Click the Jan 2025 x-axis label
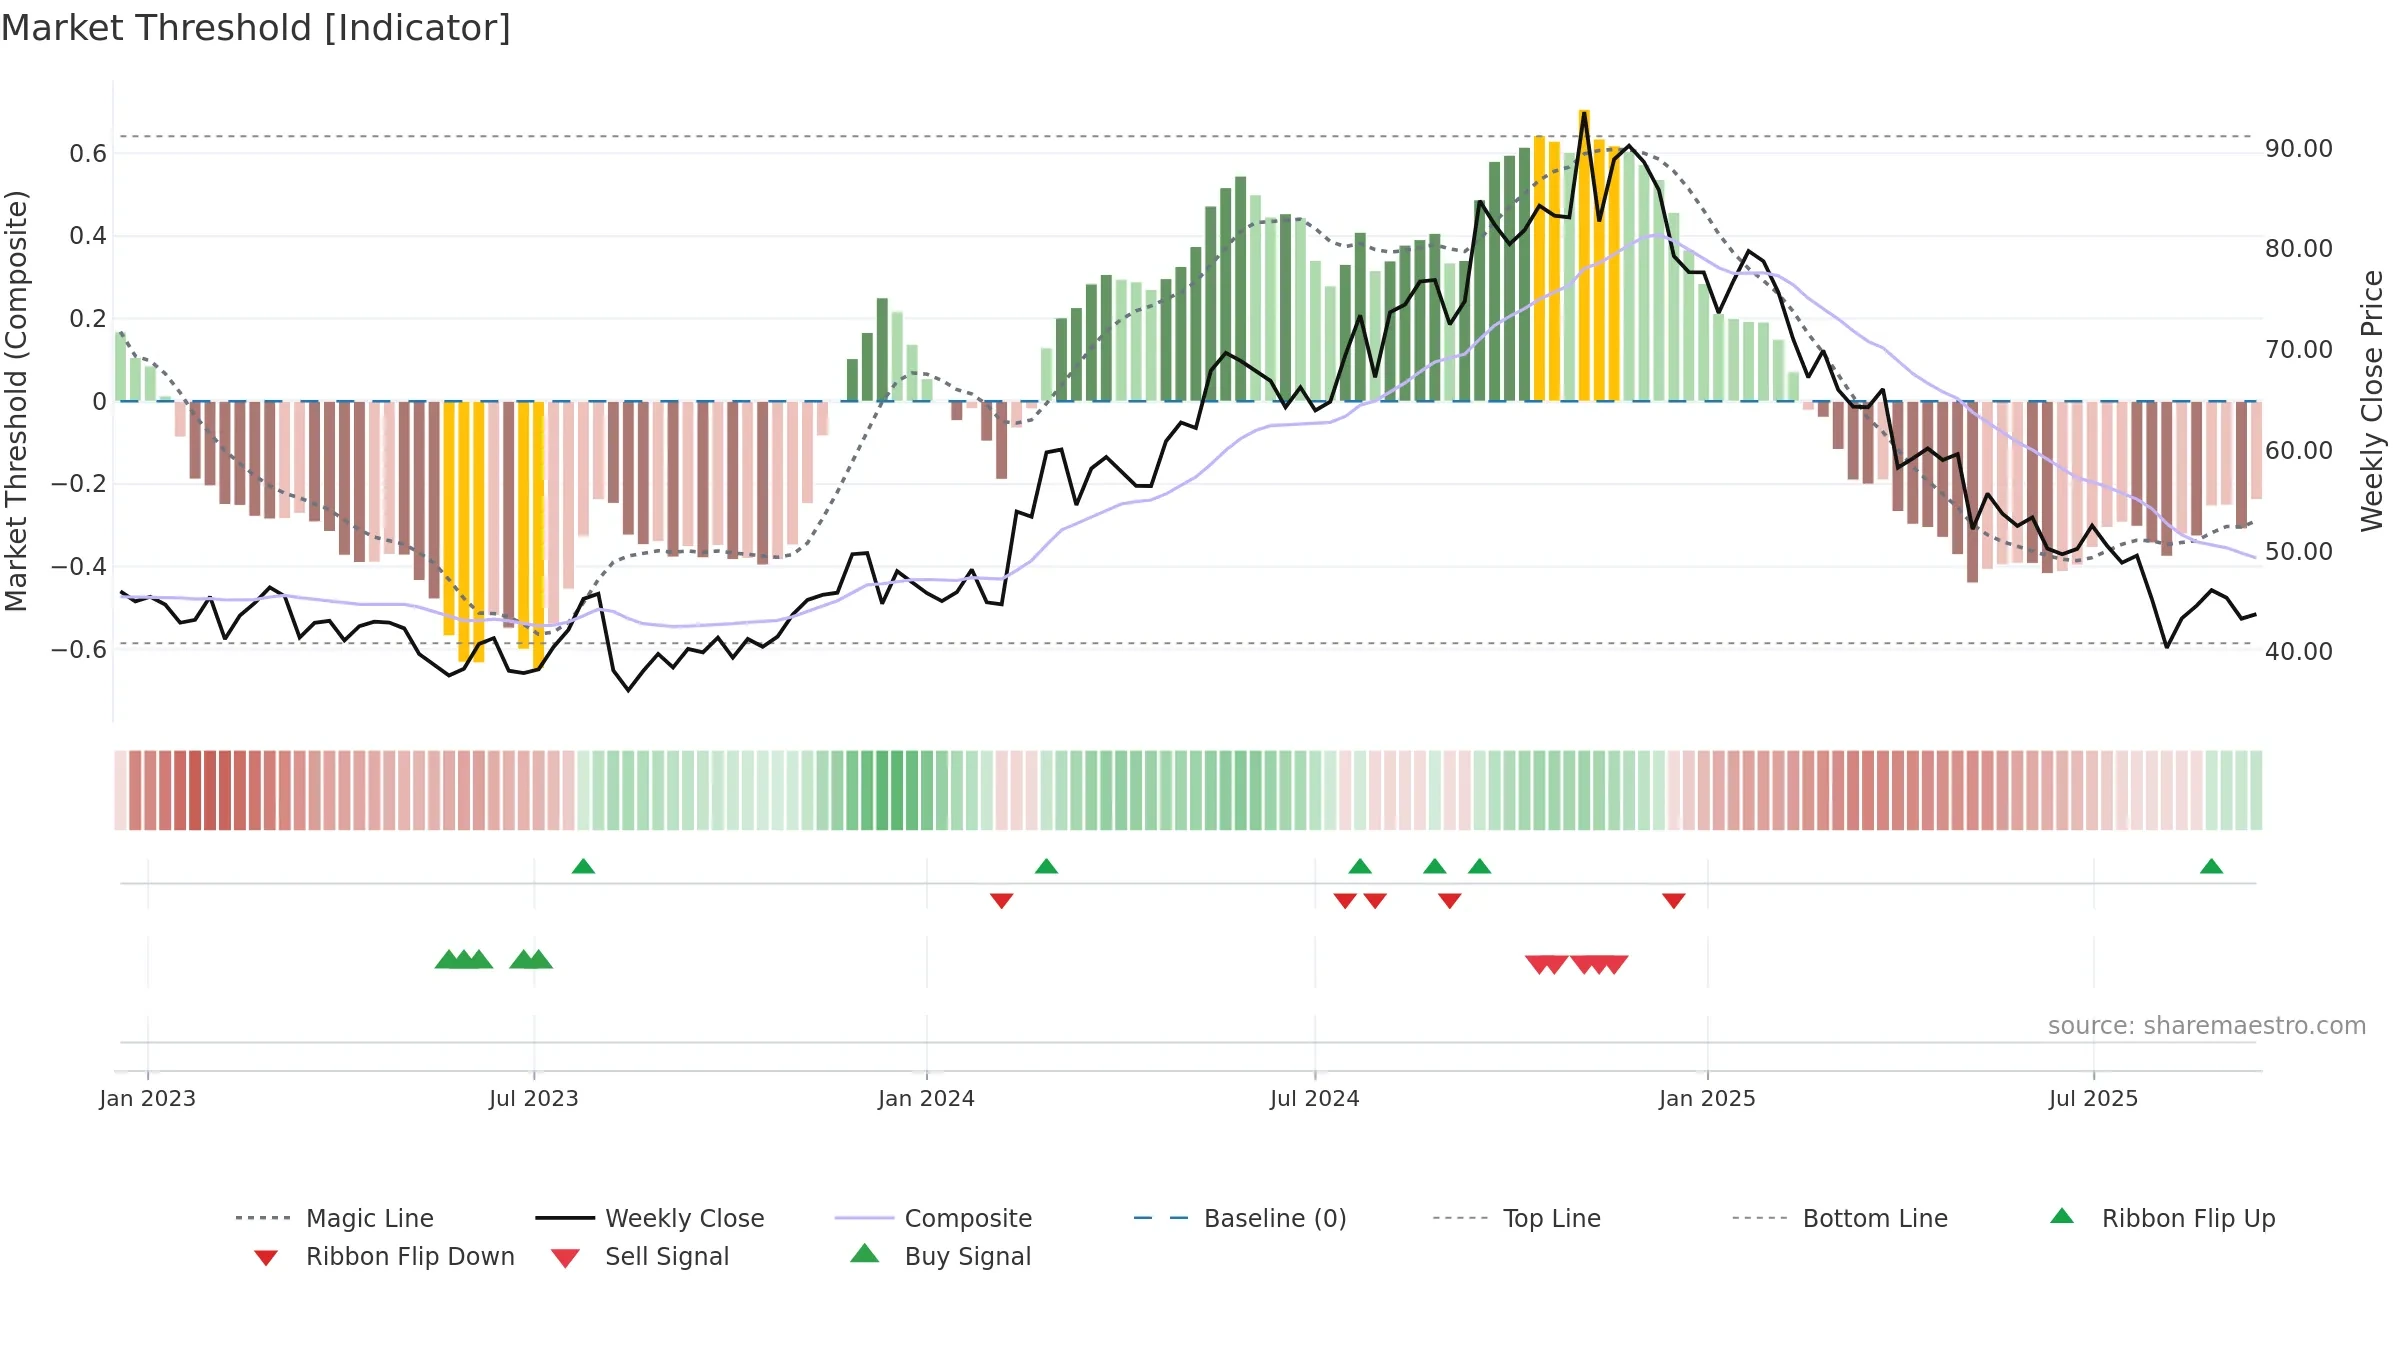The height and width of the screenshot is (1350, 2400). [1707, 1098]
